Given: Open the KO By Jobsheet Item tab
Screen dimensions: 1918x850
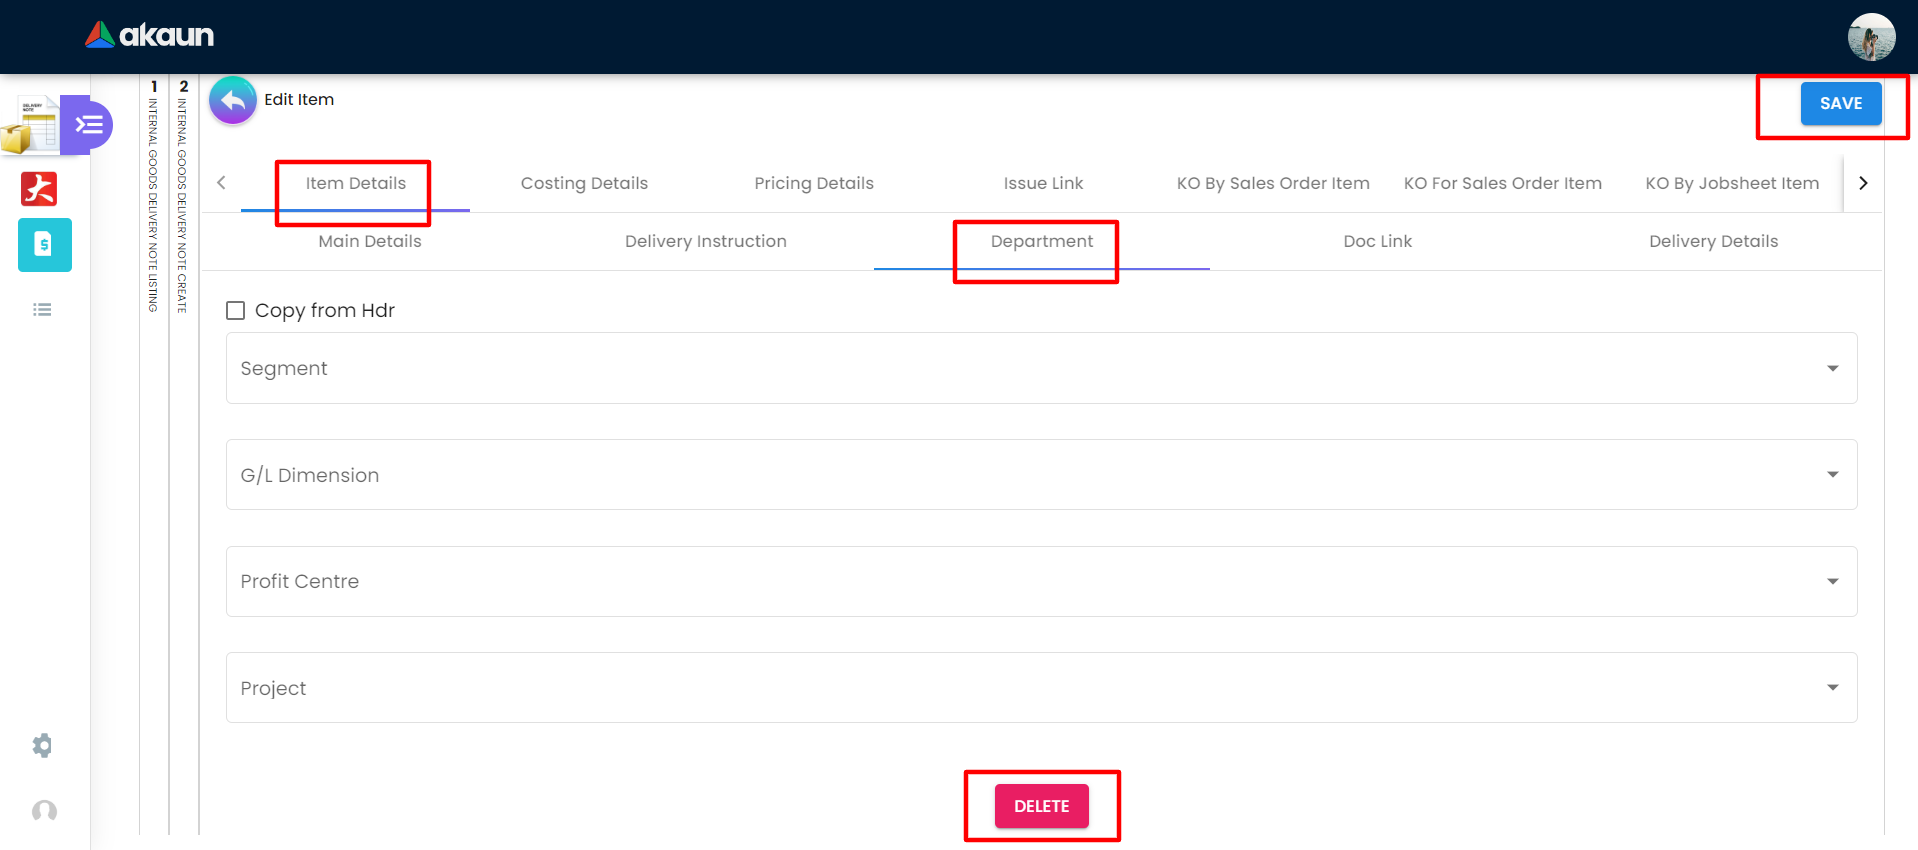Looking at the screenshot, I should tap(1732, 184).
